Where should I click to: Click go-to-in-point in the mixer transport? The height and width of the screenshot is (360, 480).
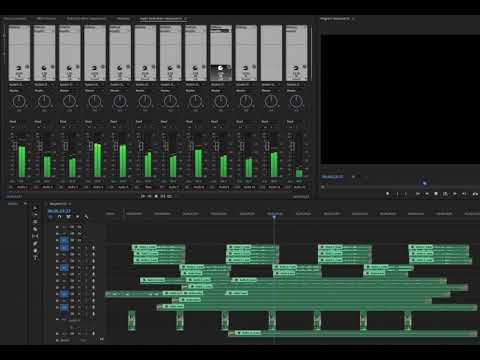(x=143, y=196)
